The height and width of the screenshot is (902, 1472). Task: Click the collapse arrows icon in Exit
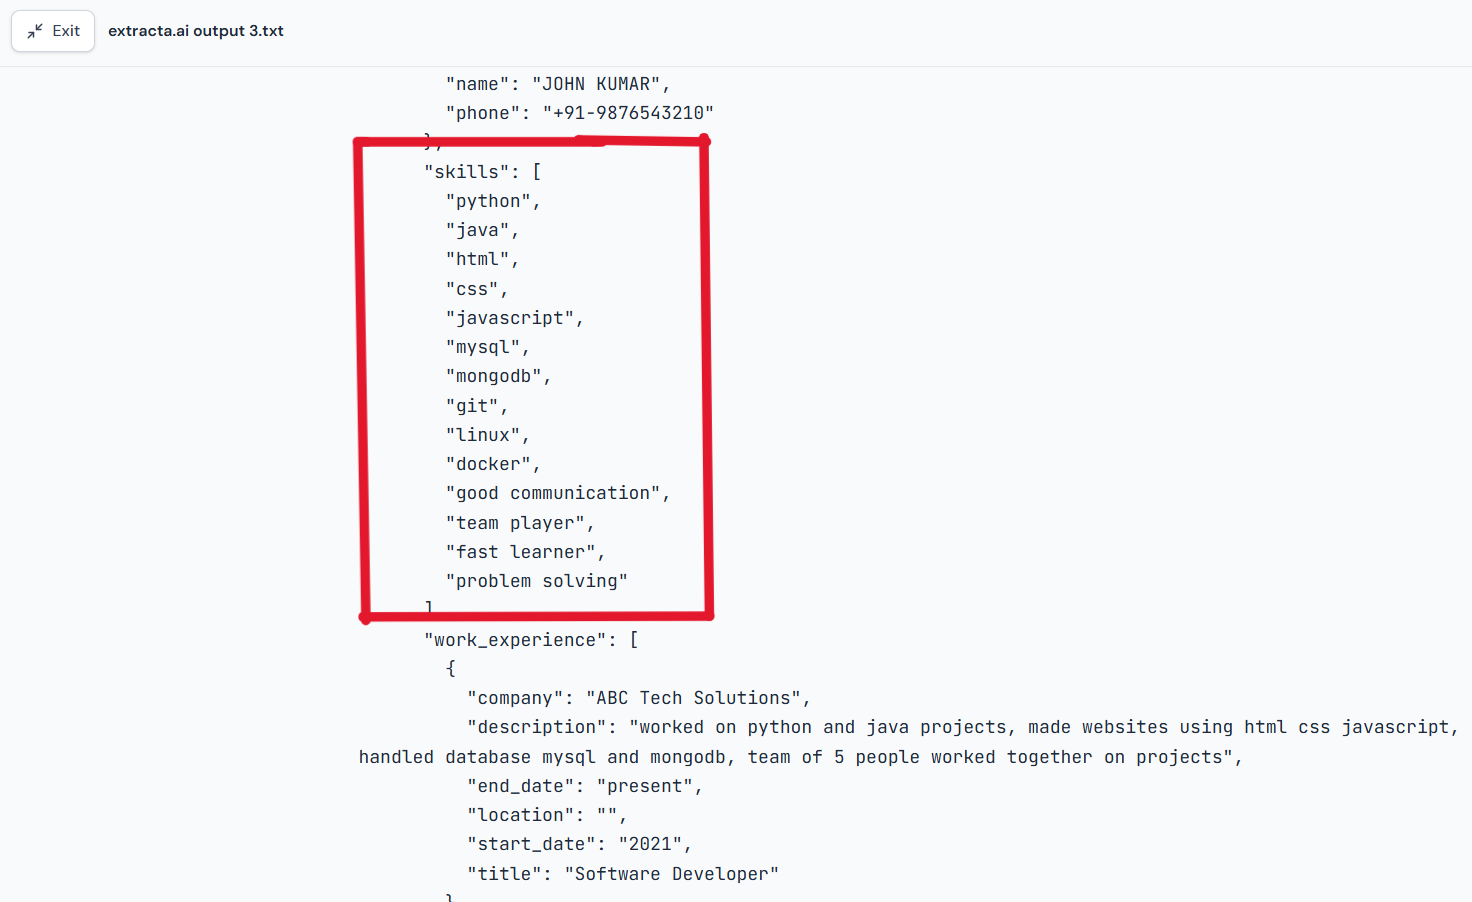point(35,31)
